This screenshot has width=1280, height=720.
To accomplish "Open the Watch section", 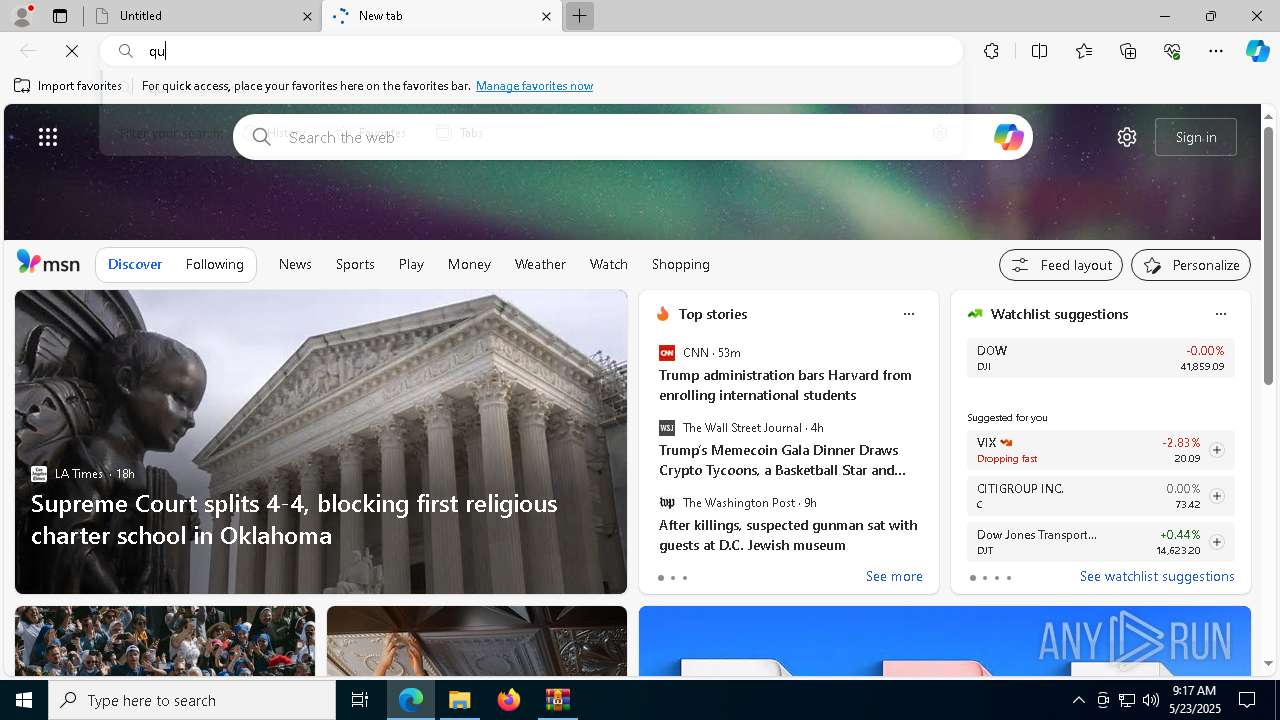I will tap(609, 264).
